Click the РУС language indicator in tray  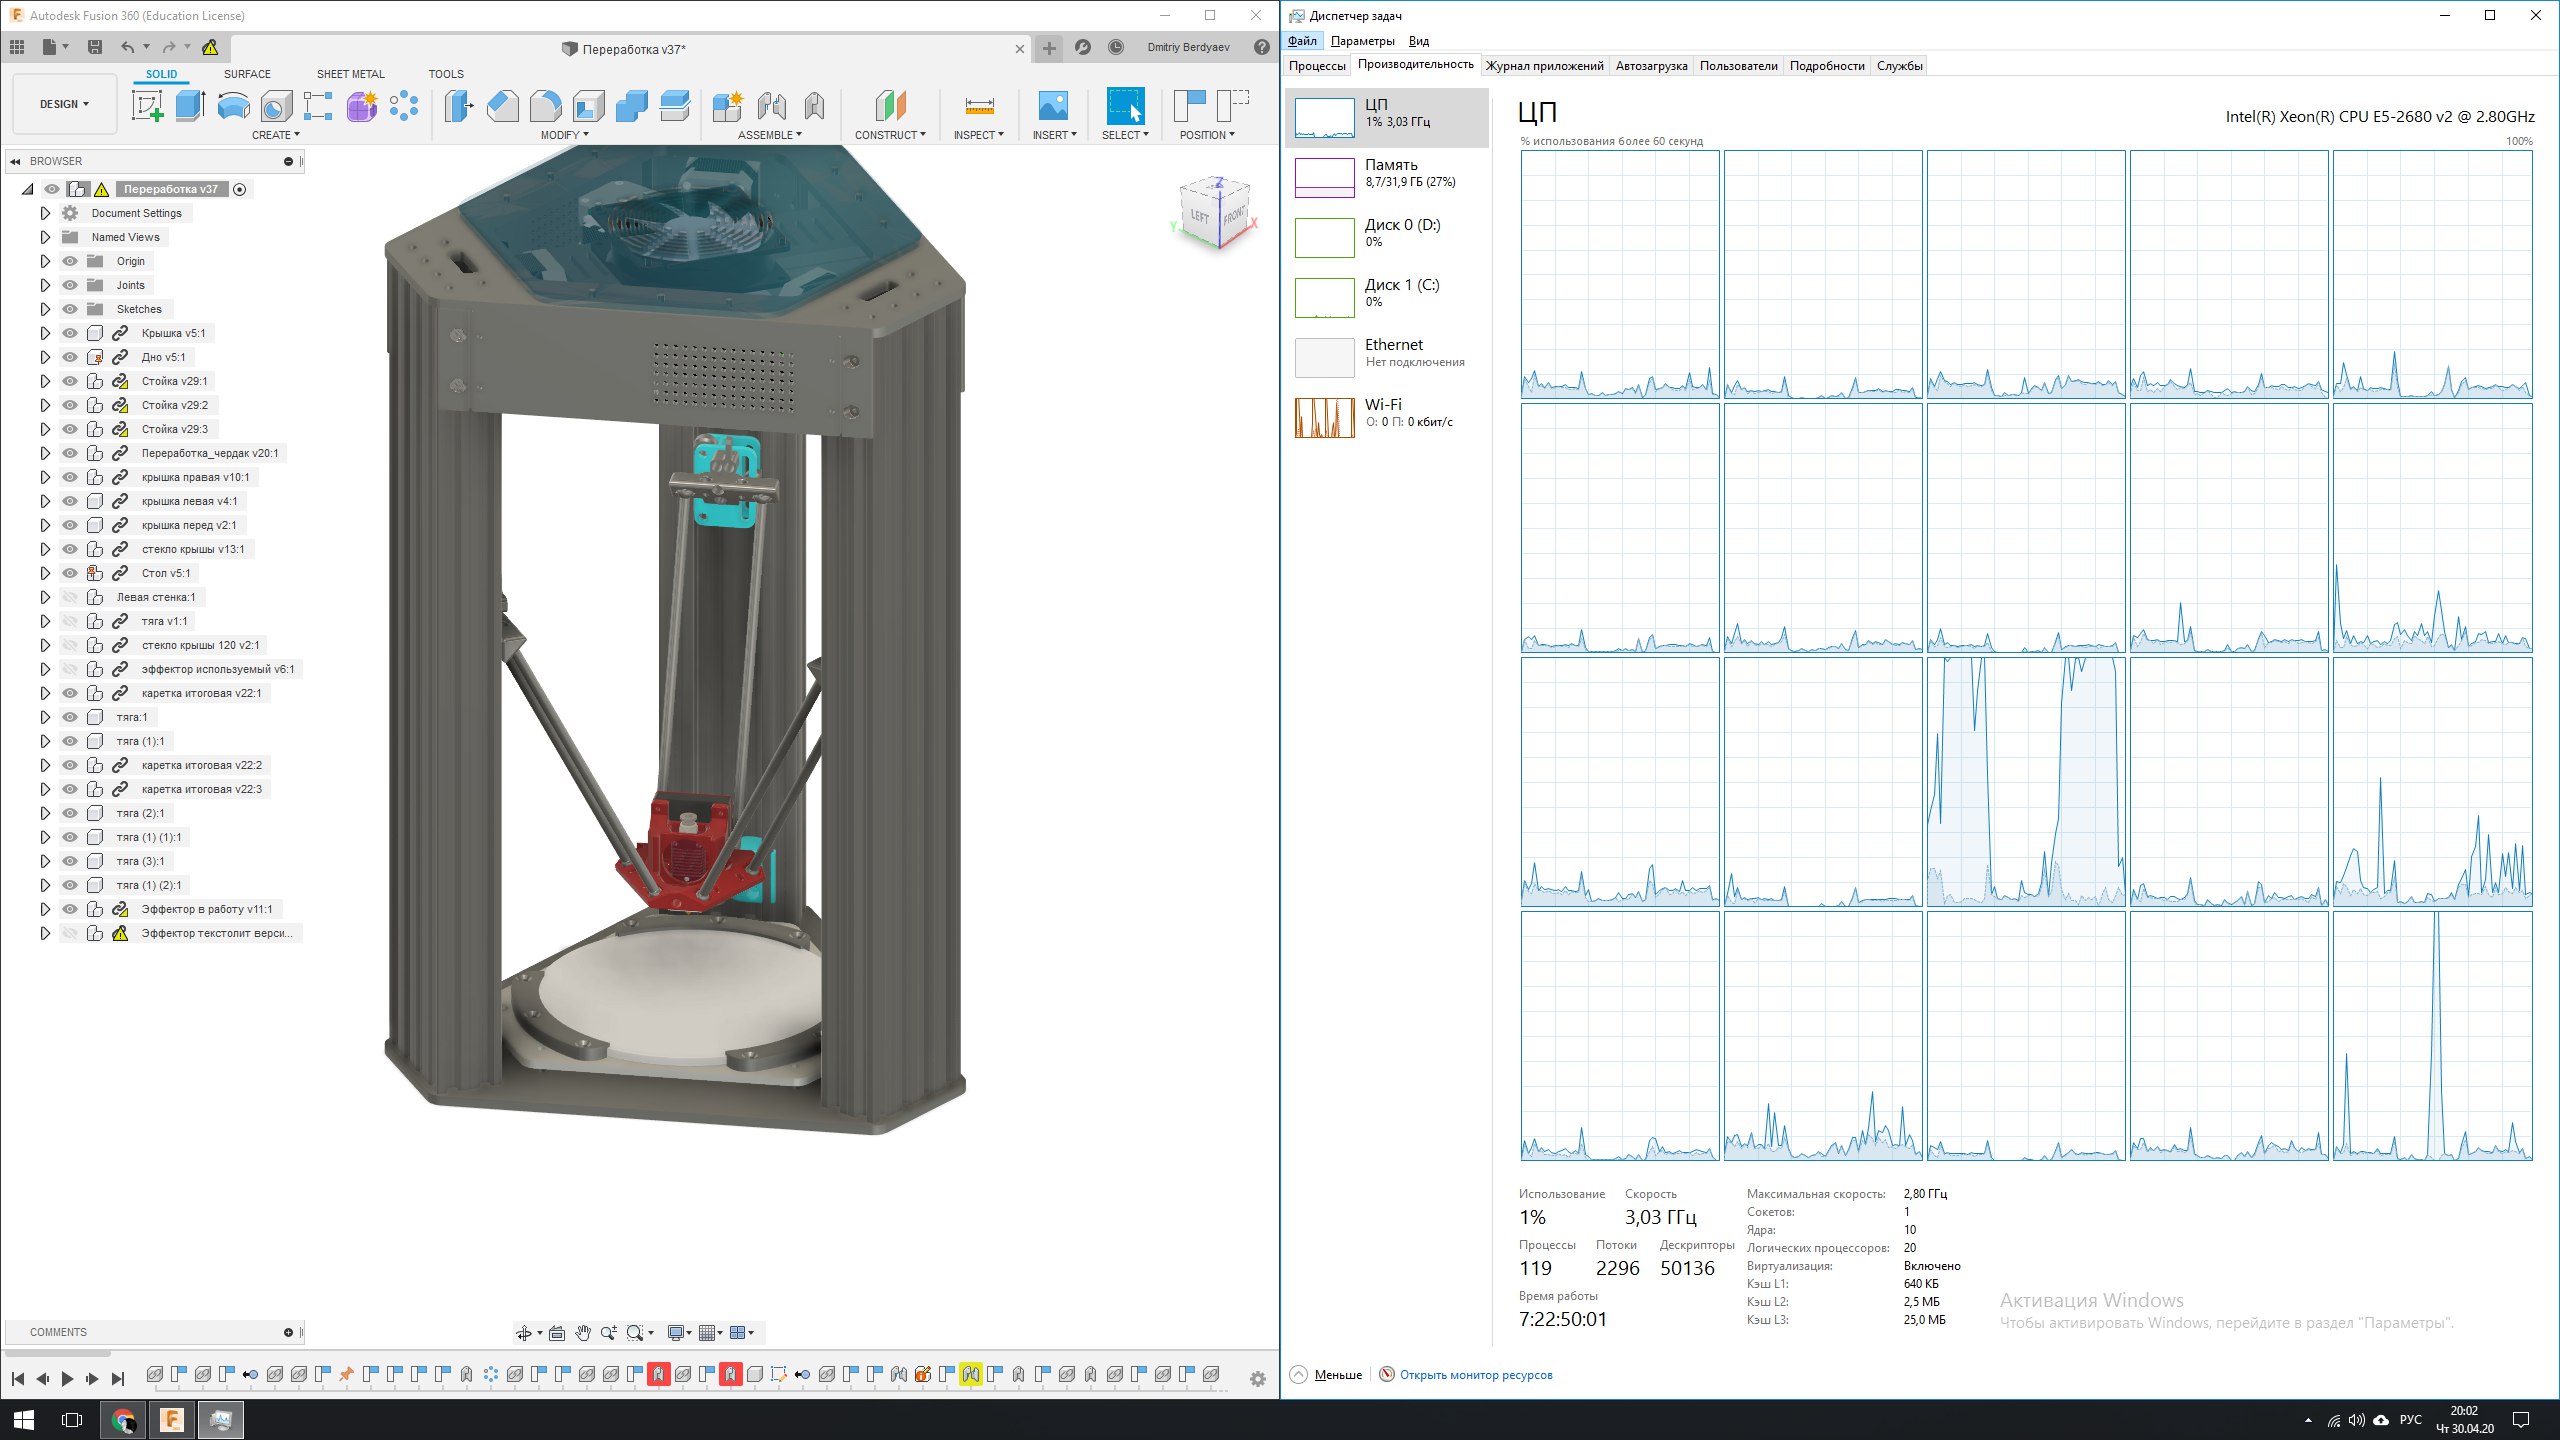point(2411,1420)
